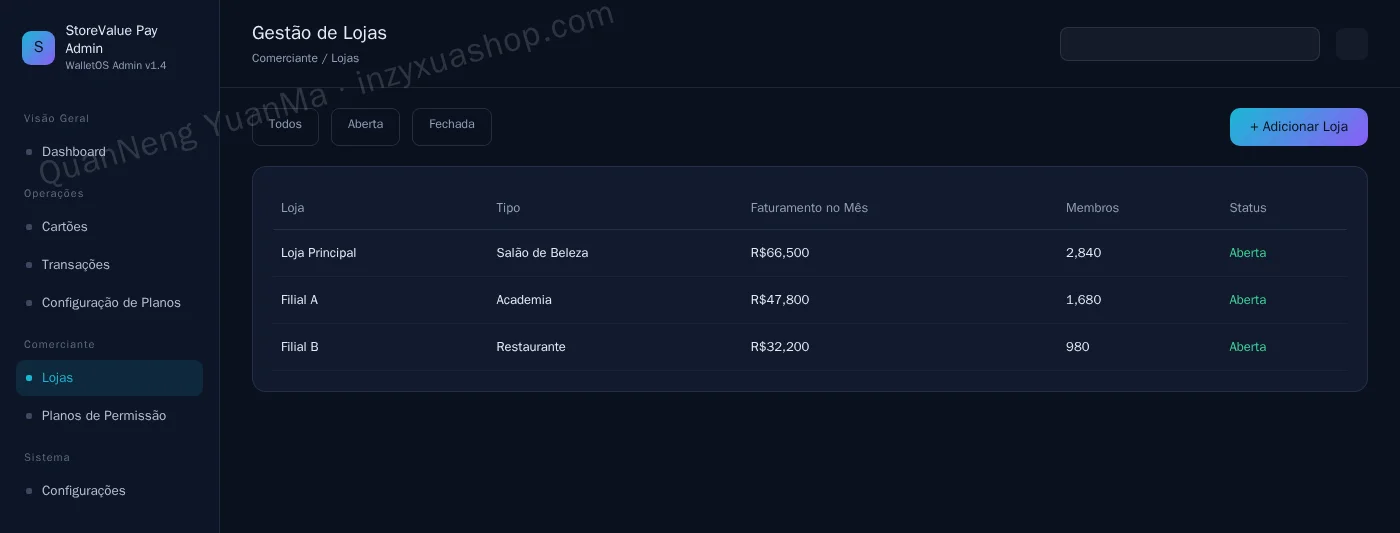
Task: Click the square button beside search field
Action: tap(1352, 44)
